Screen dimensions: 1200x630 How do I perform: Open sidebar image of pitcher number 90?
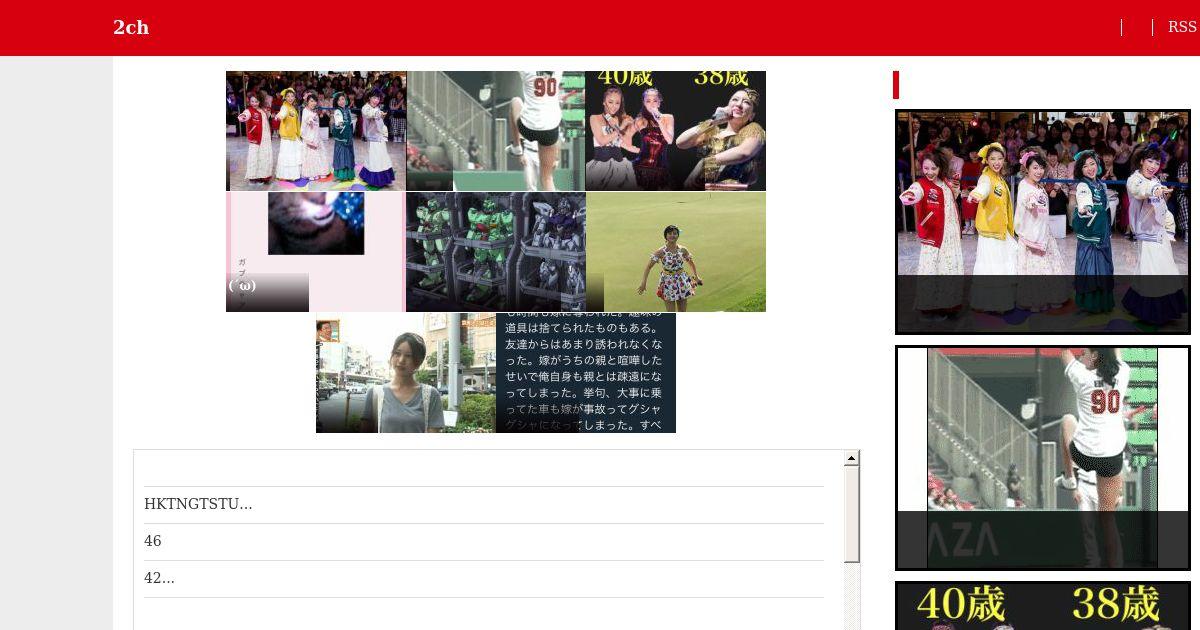click(x=1043, y=458)
